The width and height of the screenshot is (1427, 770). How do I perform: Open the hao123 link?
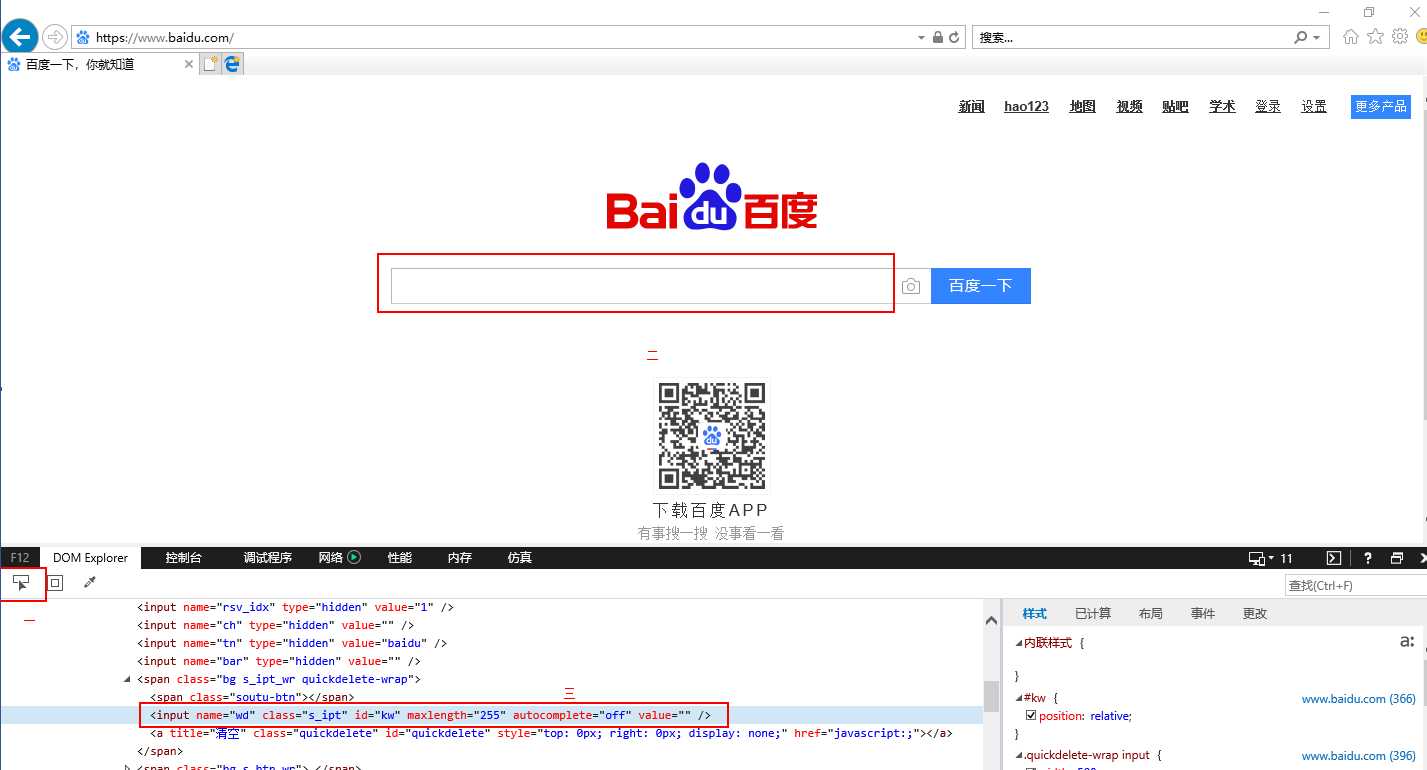point(1026,106)
